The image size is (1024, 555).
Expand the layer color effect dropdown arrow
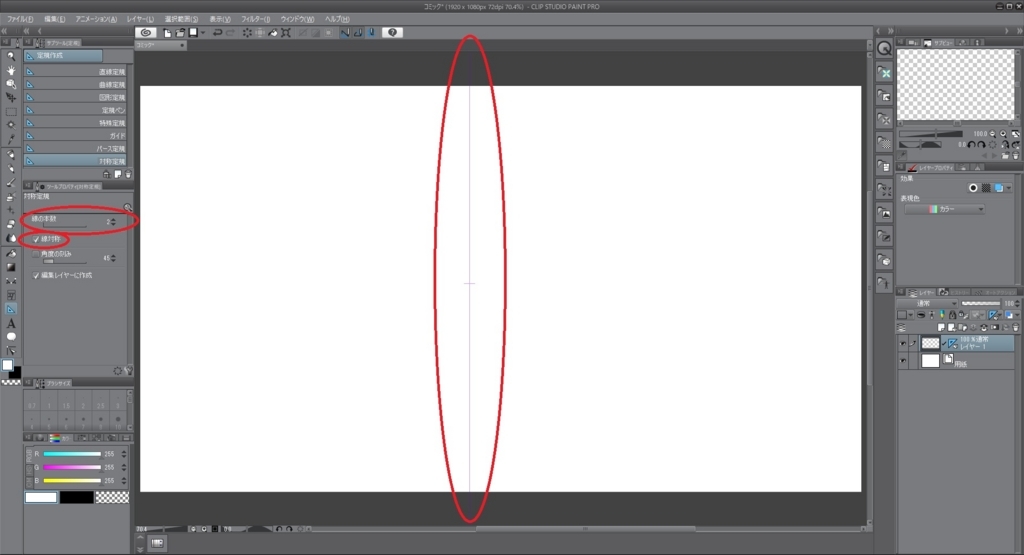pyautogui.click(x=1009, y=188)
